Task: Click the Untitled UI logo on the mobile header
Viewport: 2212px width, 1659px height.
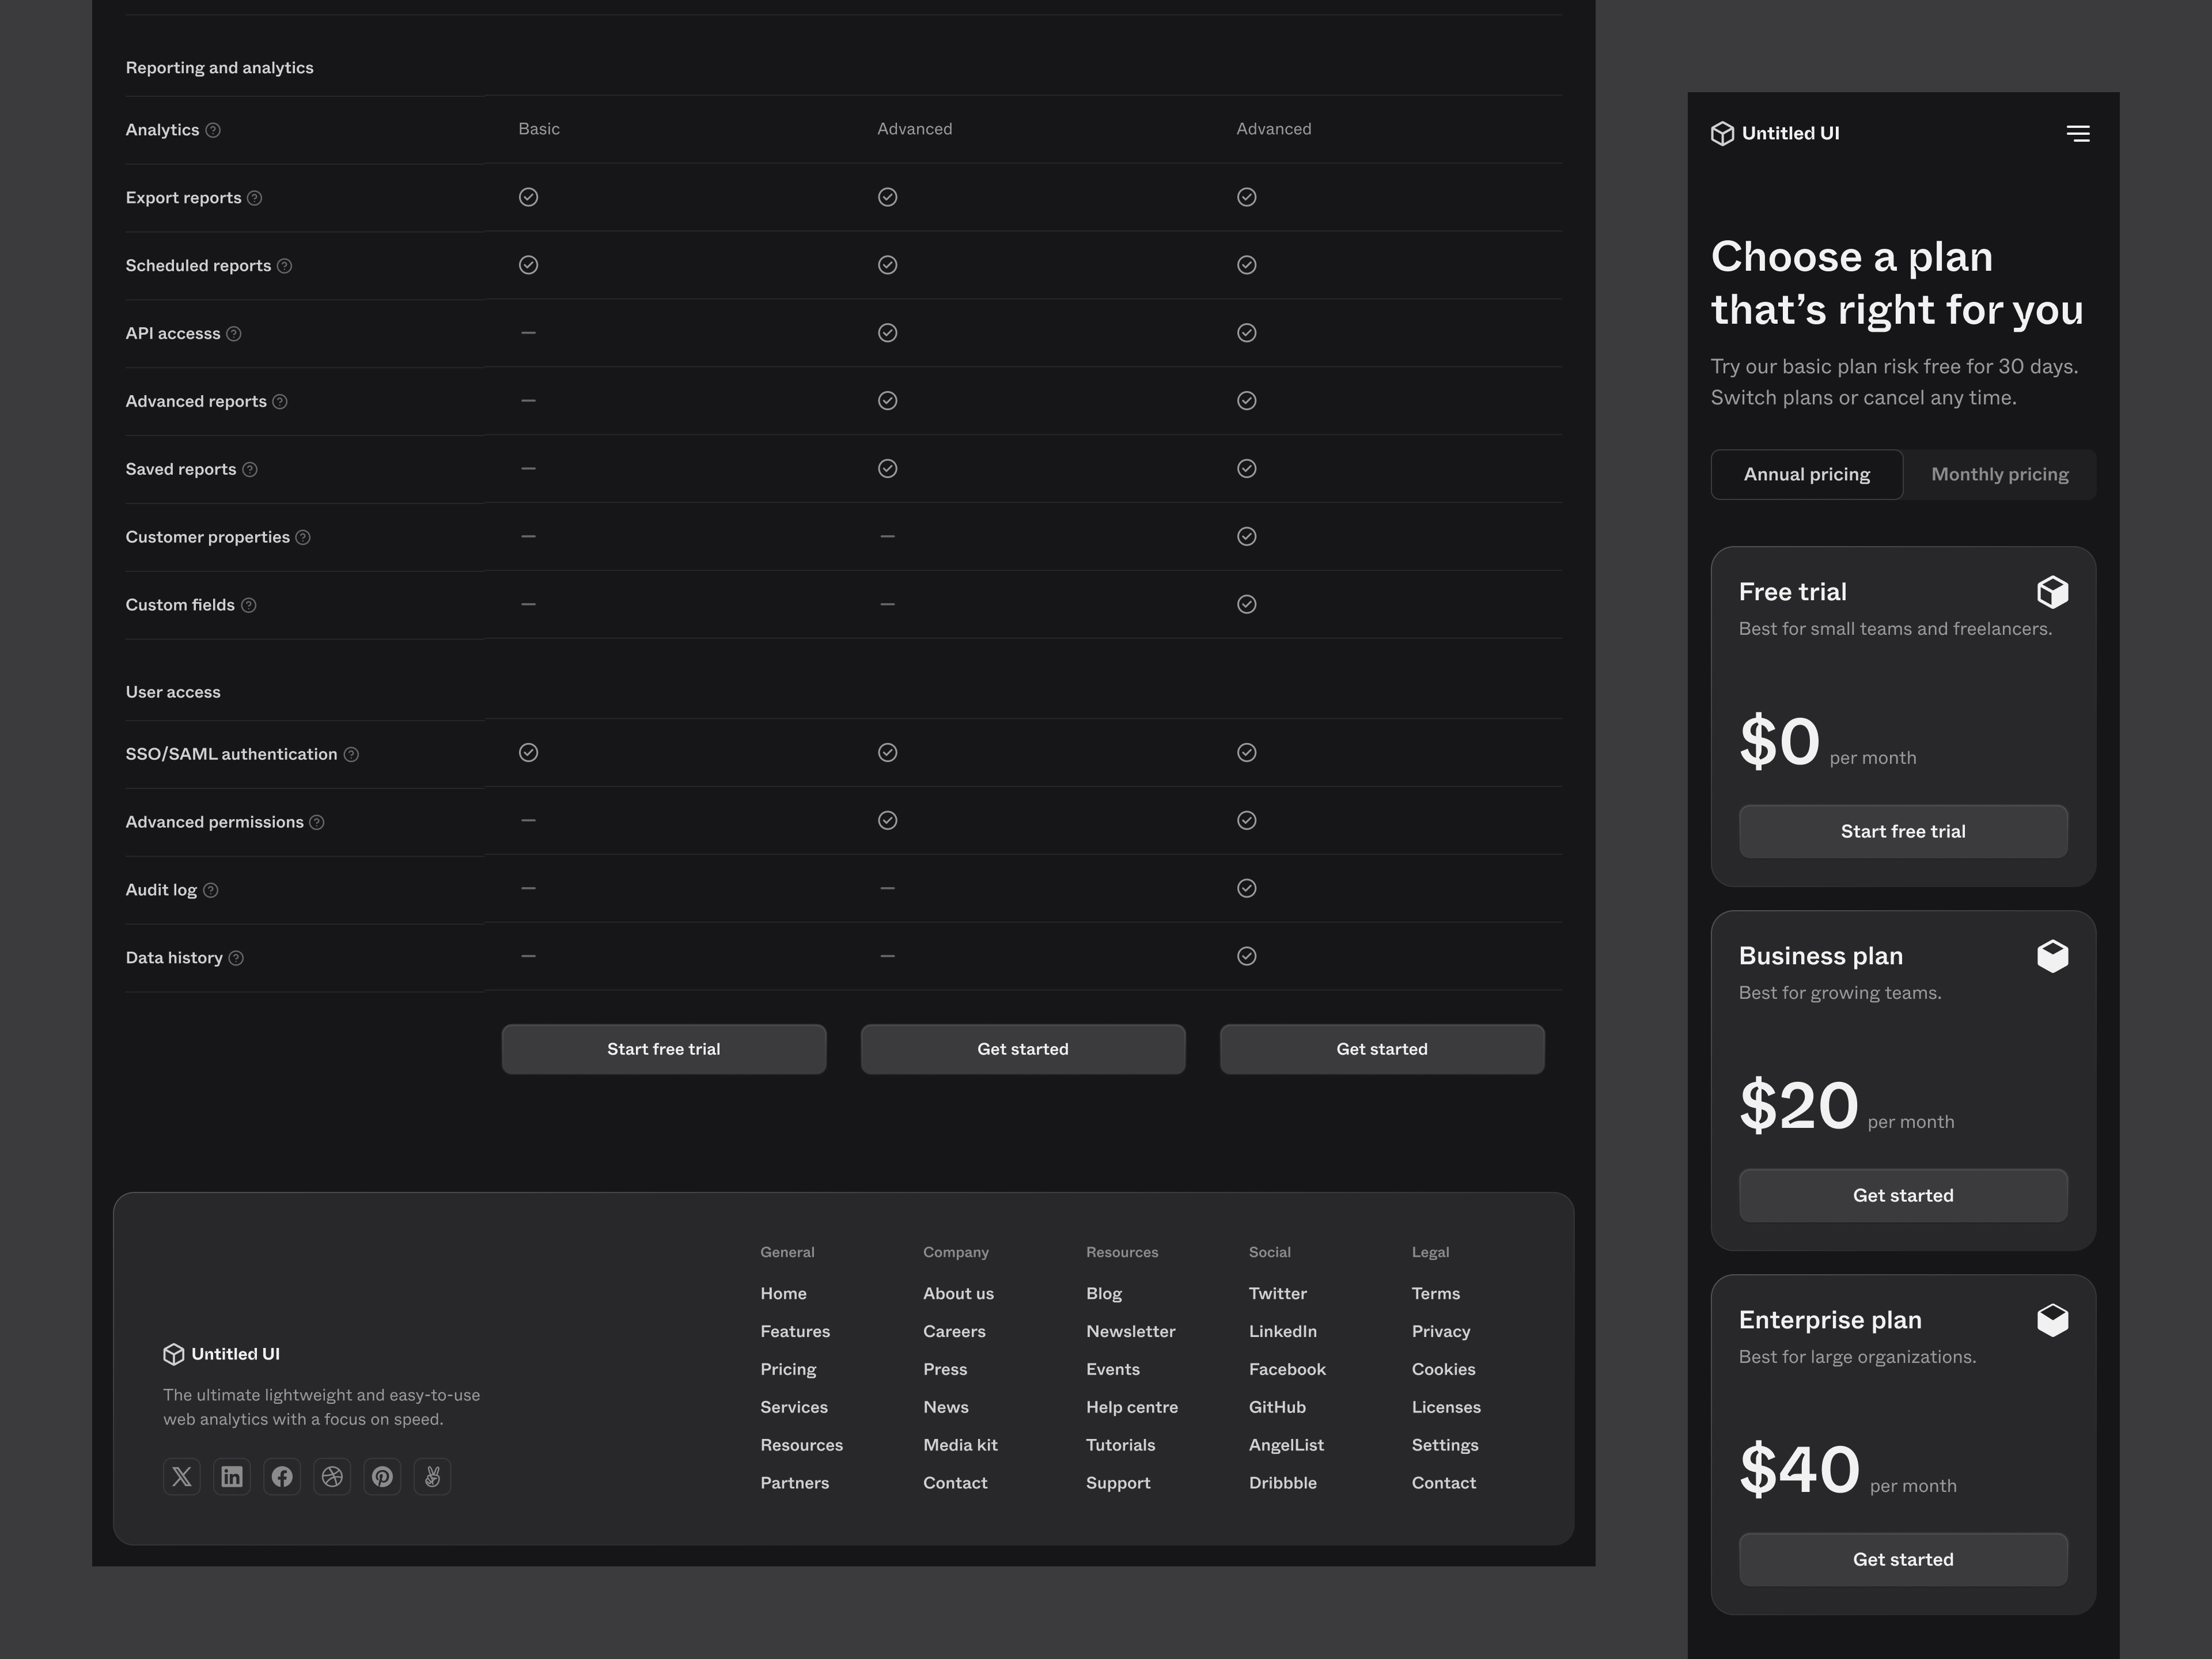Action: pyautogui.click(x=1776, y=132)
